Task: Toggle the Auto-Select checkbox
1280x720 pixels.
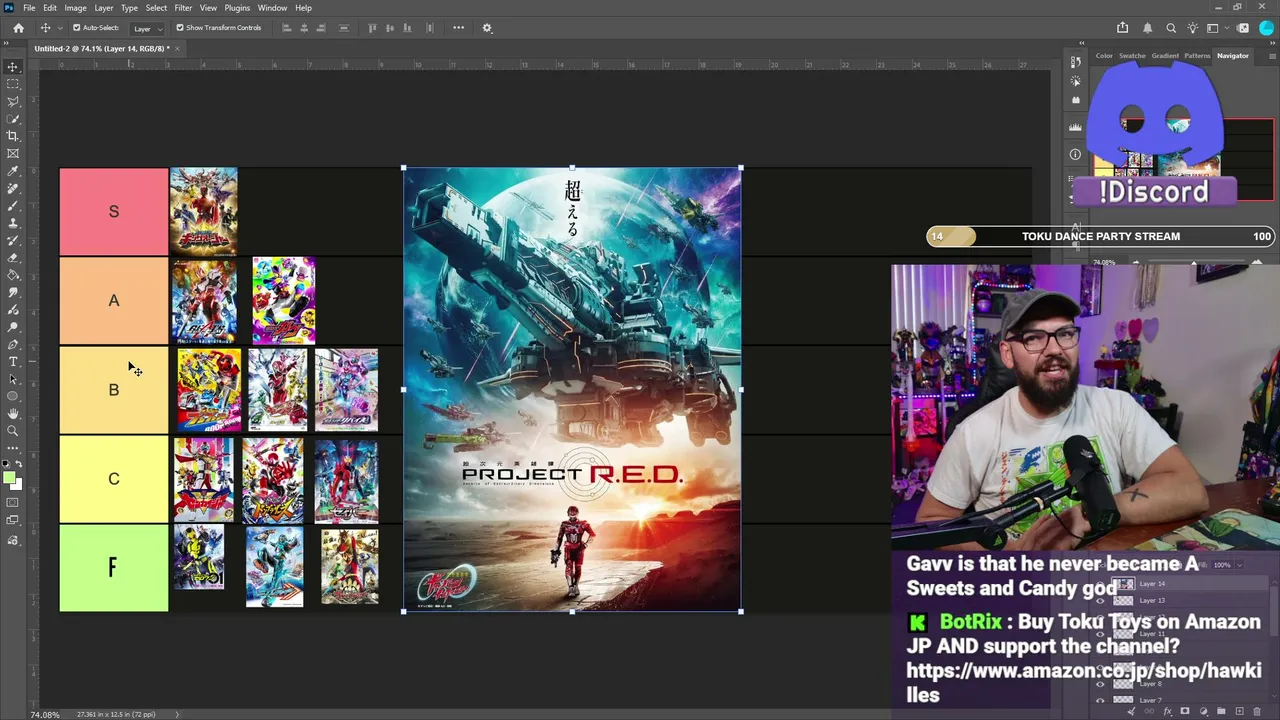Action: tap(77, 28)
